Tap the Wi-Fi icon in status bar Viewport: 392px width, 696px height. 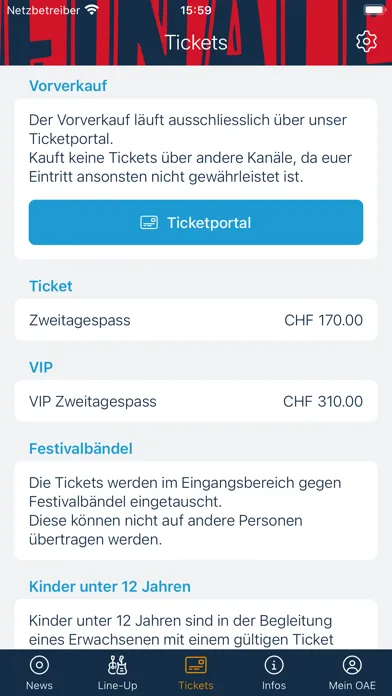[x=92, y=10]
